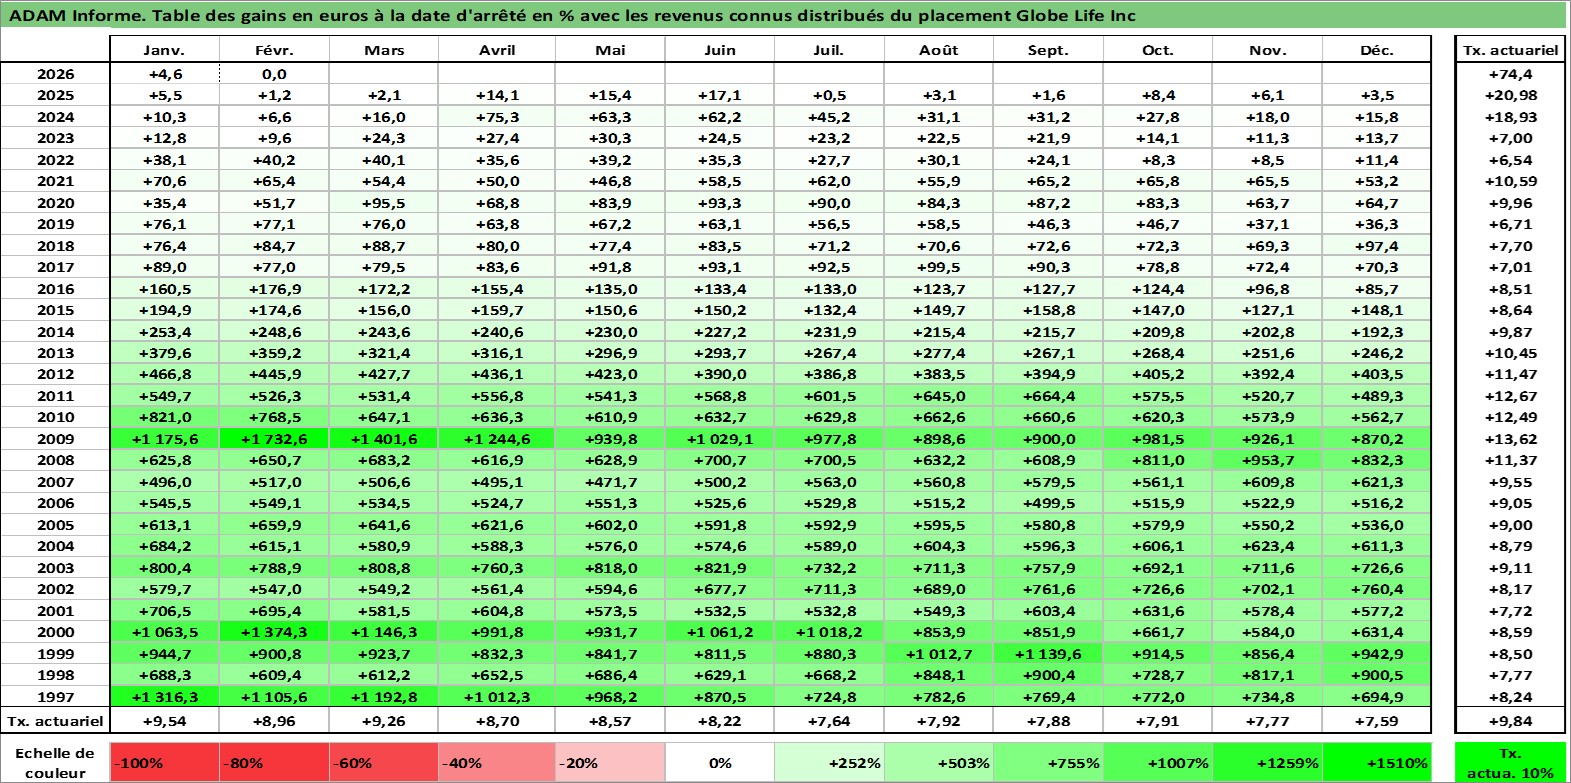Click the Tx. actuariel row label at bottom
The width and height of the screenshot is (1571, 783).
(x=56, y=721)
